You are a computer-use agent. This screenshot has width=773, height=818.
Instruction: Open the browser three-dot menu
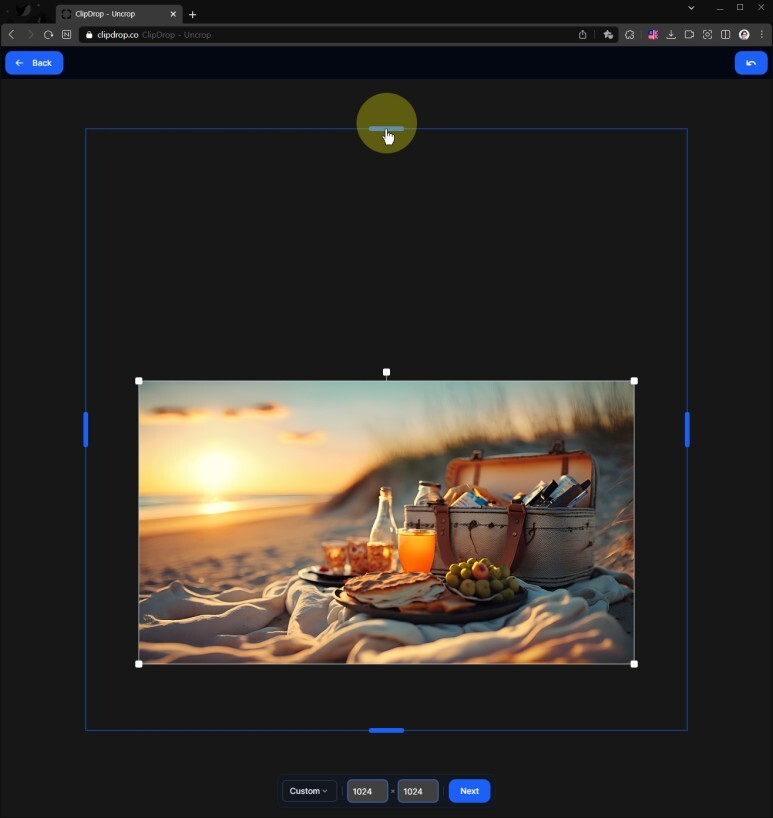[x=762, y=35]
